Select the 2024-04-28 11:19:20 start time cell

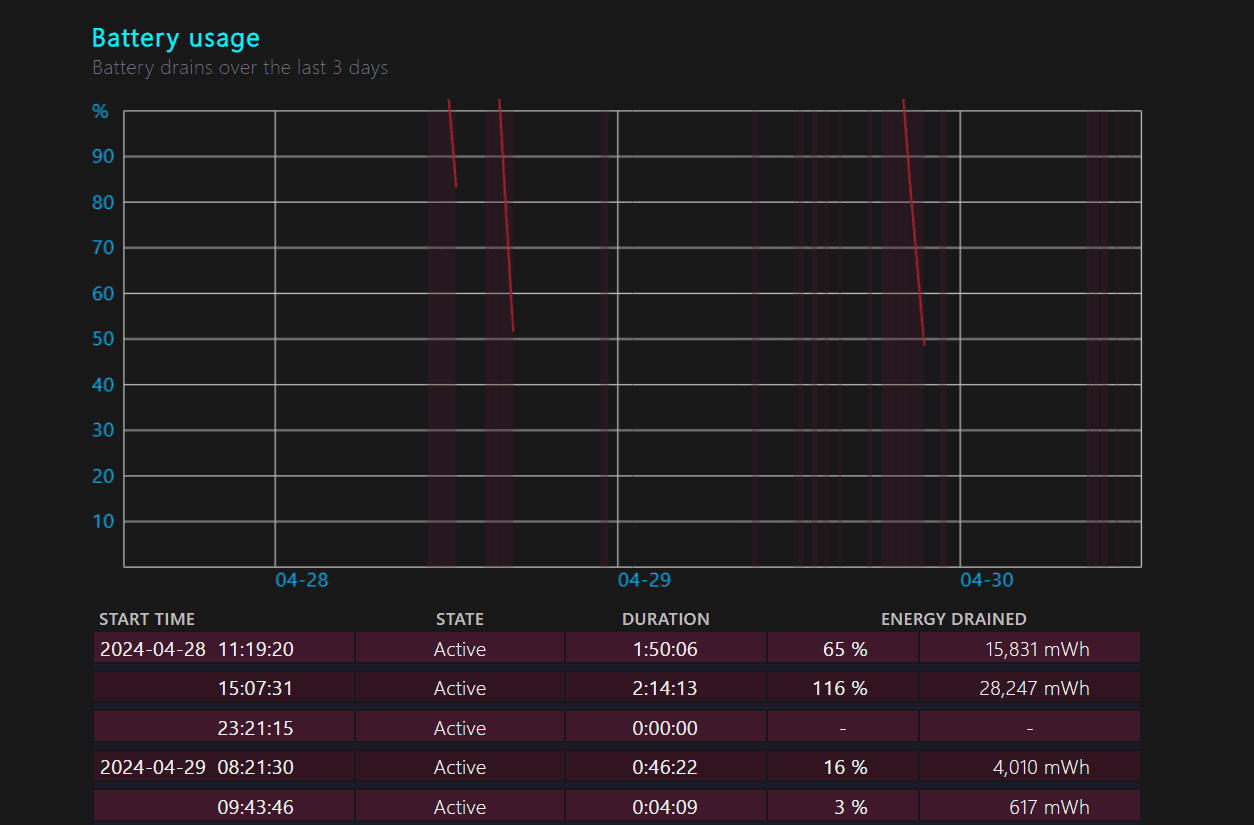tap(197, 649)
